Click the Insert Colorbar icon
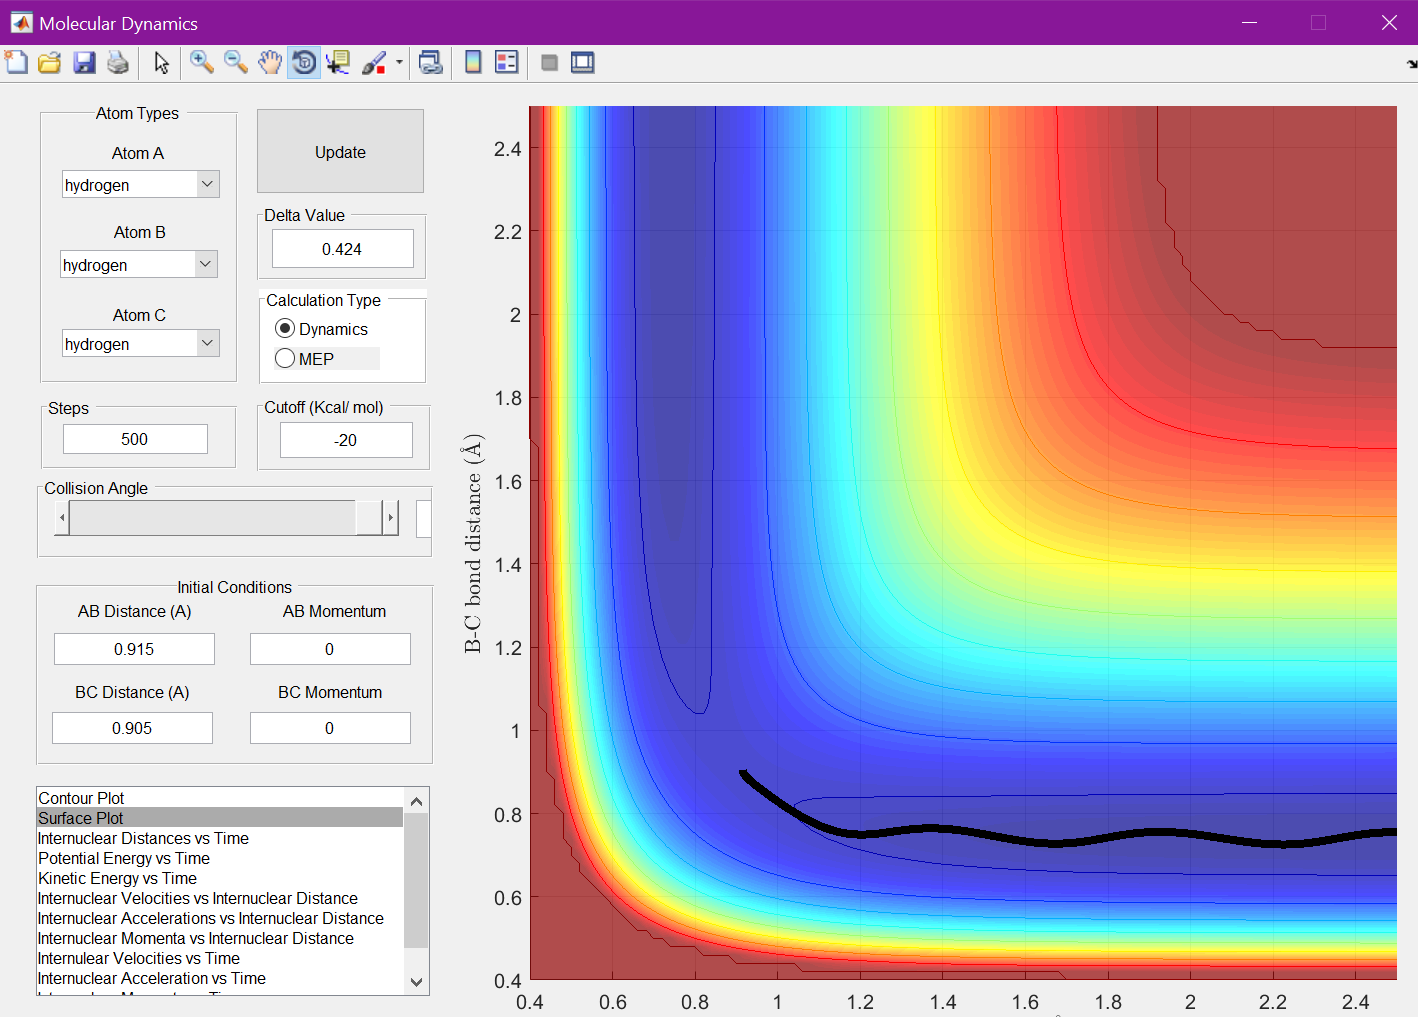The height and width of the screenshot is (1017, 1418). point(473,63)
